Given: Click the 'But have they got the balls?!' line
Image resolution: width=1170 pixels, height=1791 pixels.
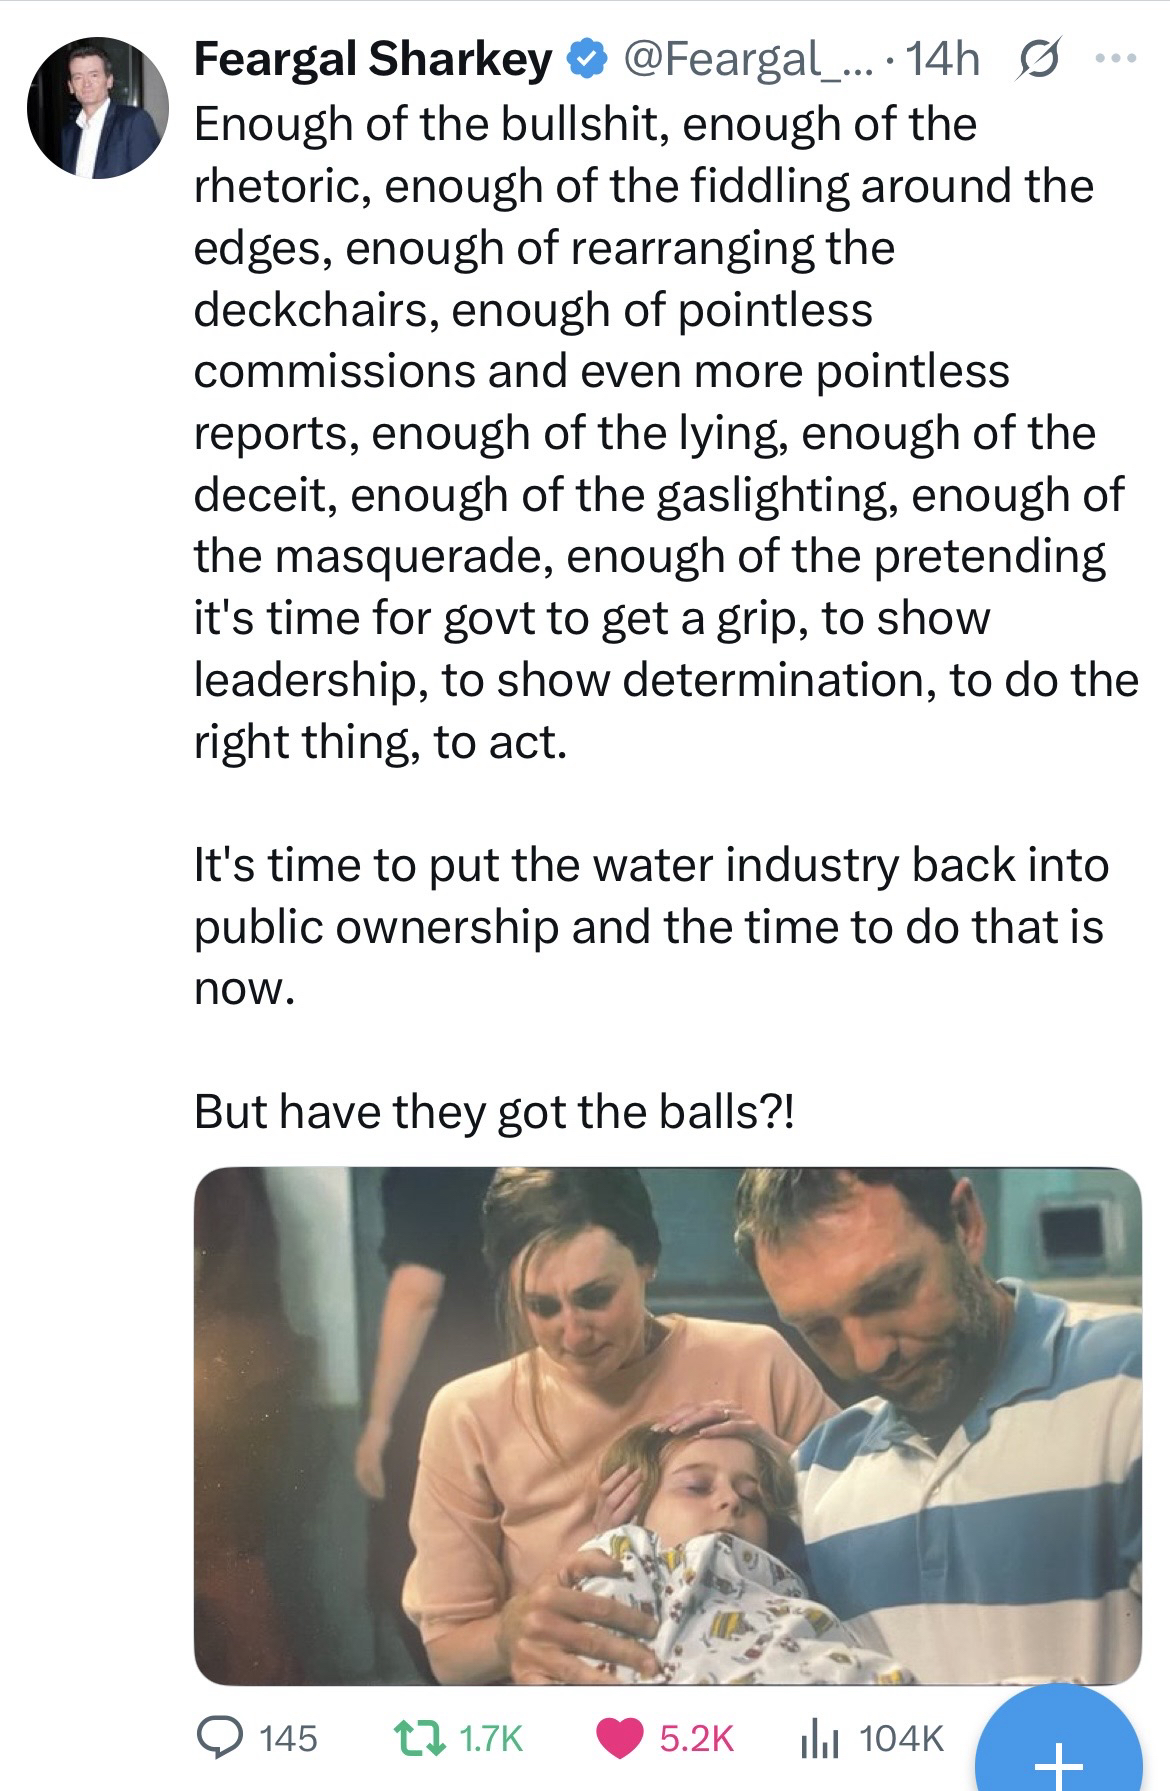Looking at the screenshot, I should tap(495, 1111).
